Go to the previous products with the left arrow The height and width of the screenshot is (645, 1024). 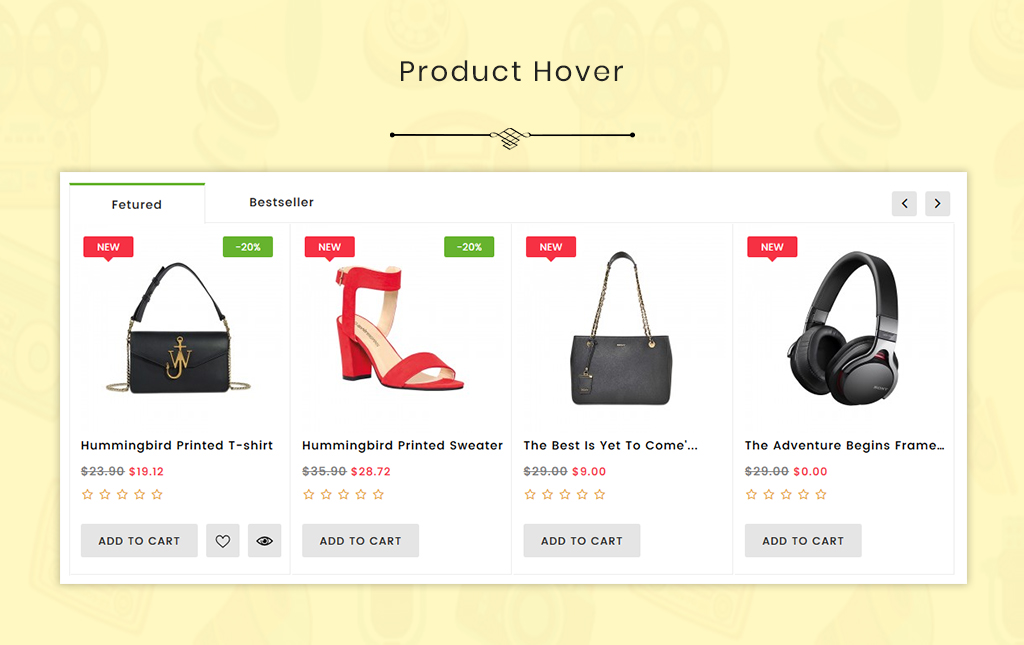(x=904, y=204)
